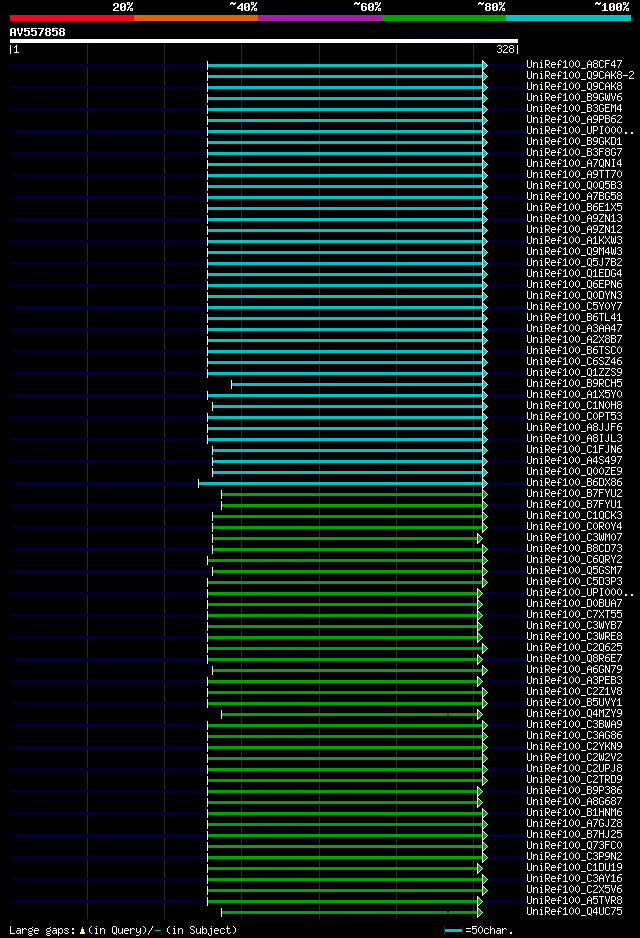
Task: Click the query name AV557858
Action: (x=38, y=32)
